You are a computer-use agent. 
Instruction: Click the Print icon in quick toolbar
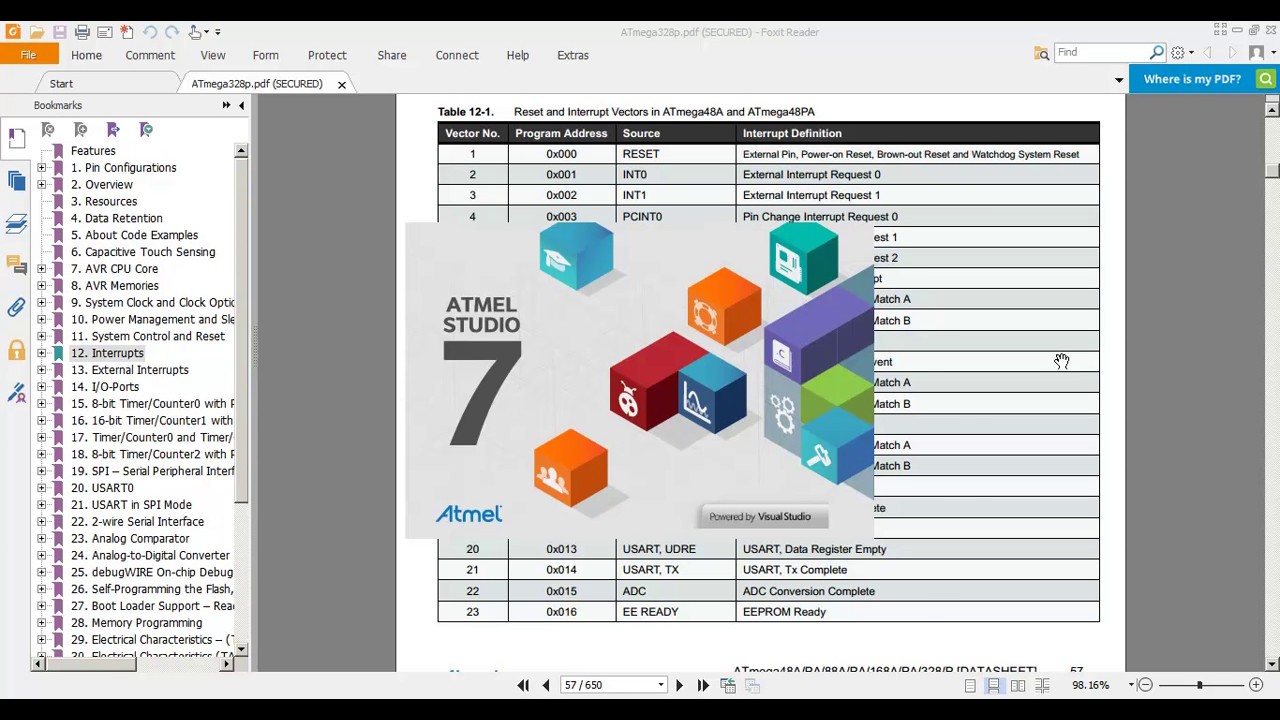tap(82, 32)
